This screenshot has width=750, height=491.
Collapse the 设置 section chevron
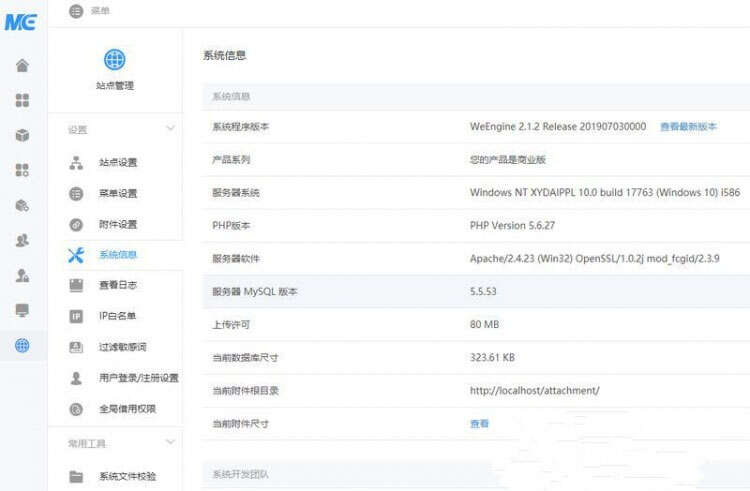point(170,129)
